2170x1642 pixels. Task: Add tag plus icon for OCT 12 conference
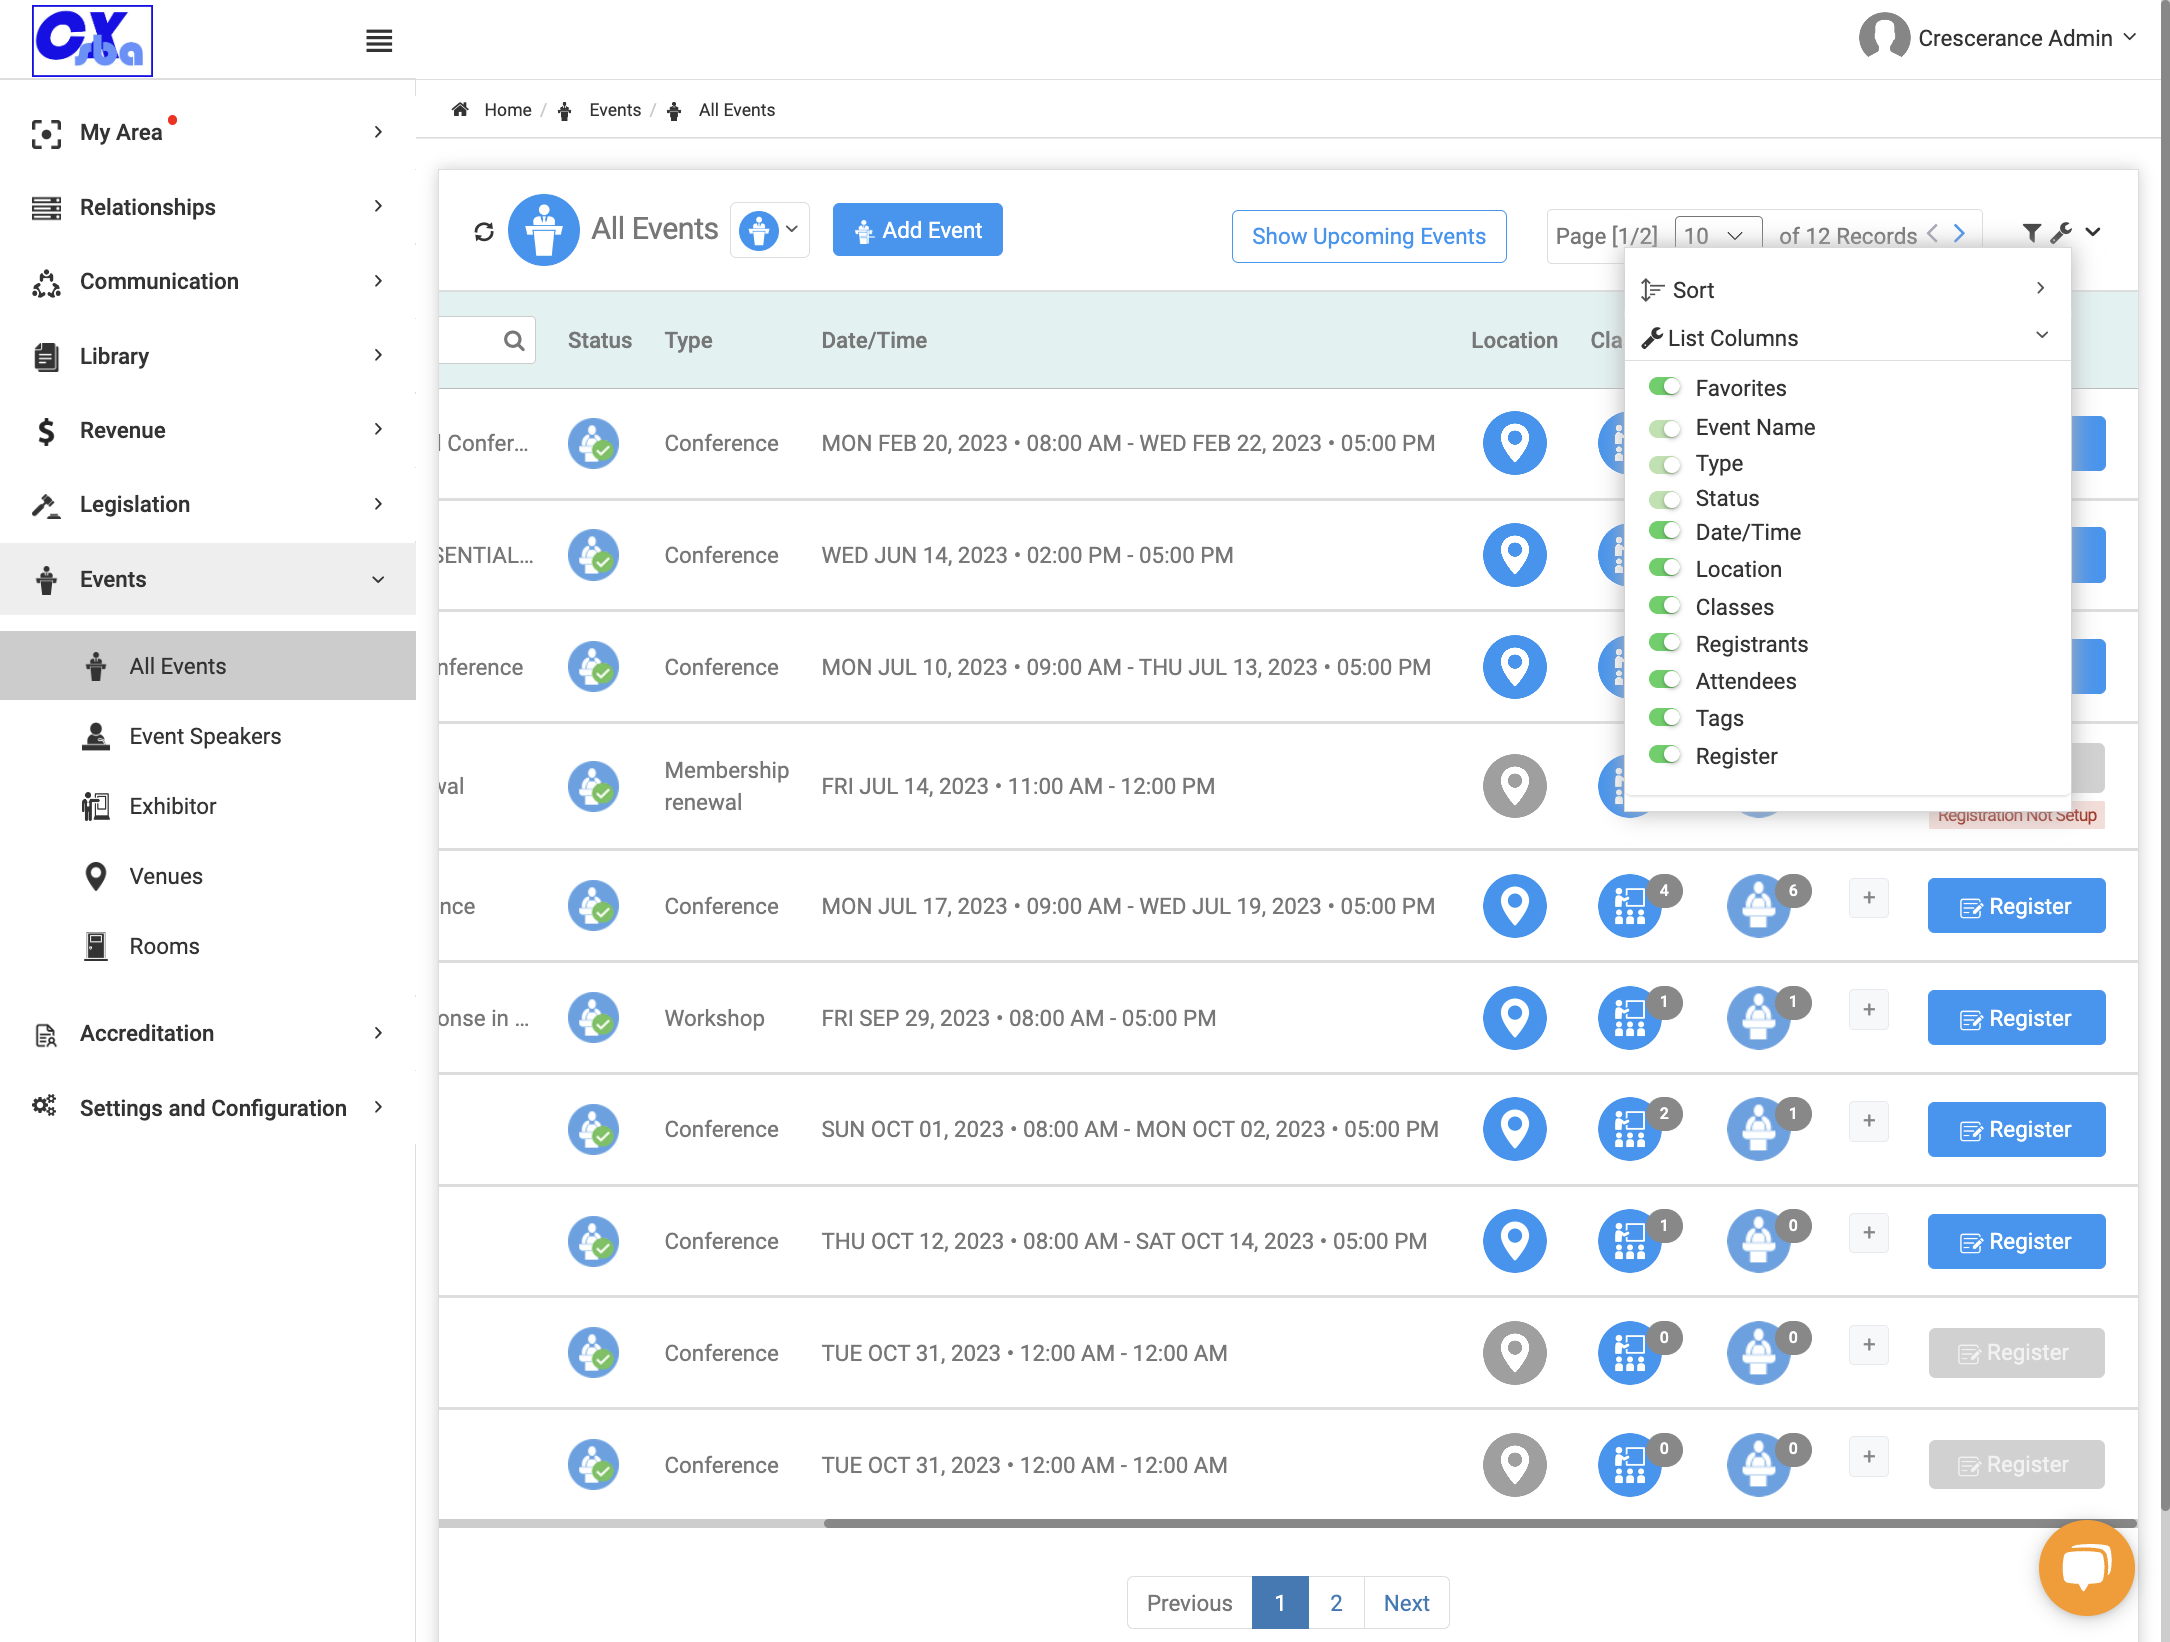(1869, 1233)
